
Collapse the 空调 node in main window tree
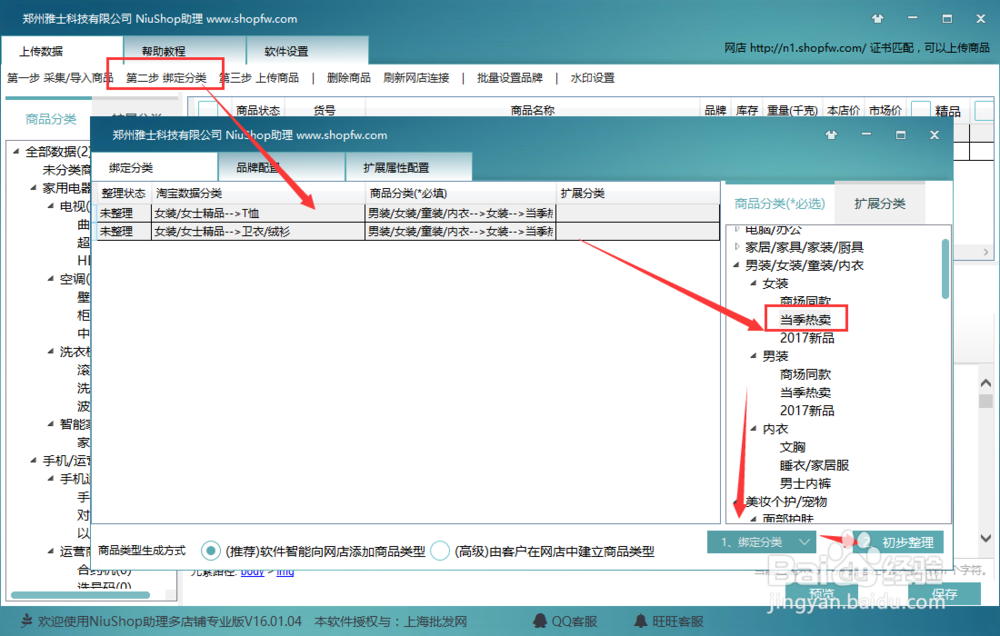coord(50,278)
